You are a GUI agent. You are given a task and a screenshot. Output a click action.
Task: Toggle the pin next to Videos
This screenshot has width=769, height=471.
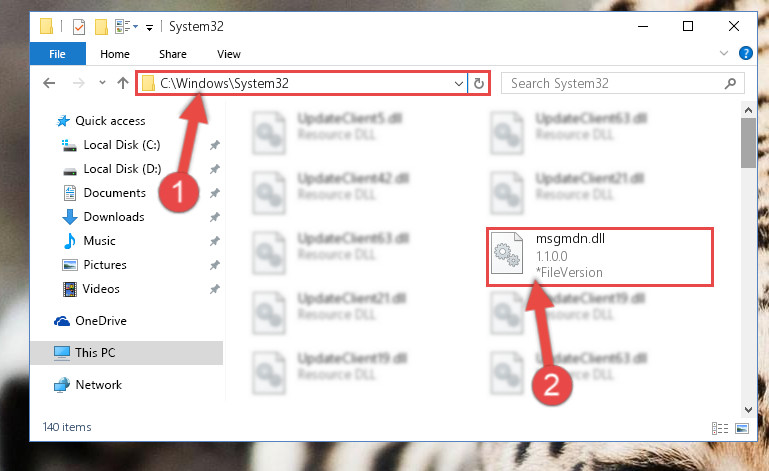214,289
